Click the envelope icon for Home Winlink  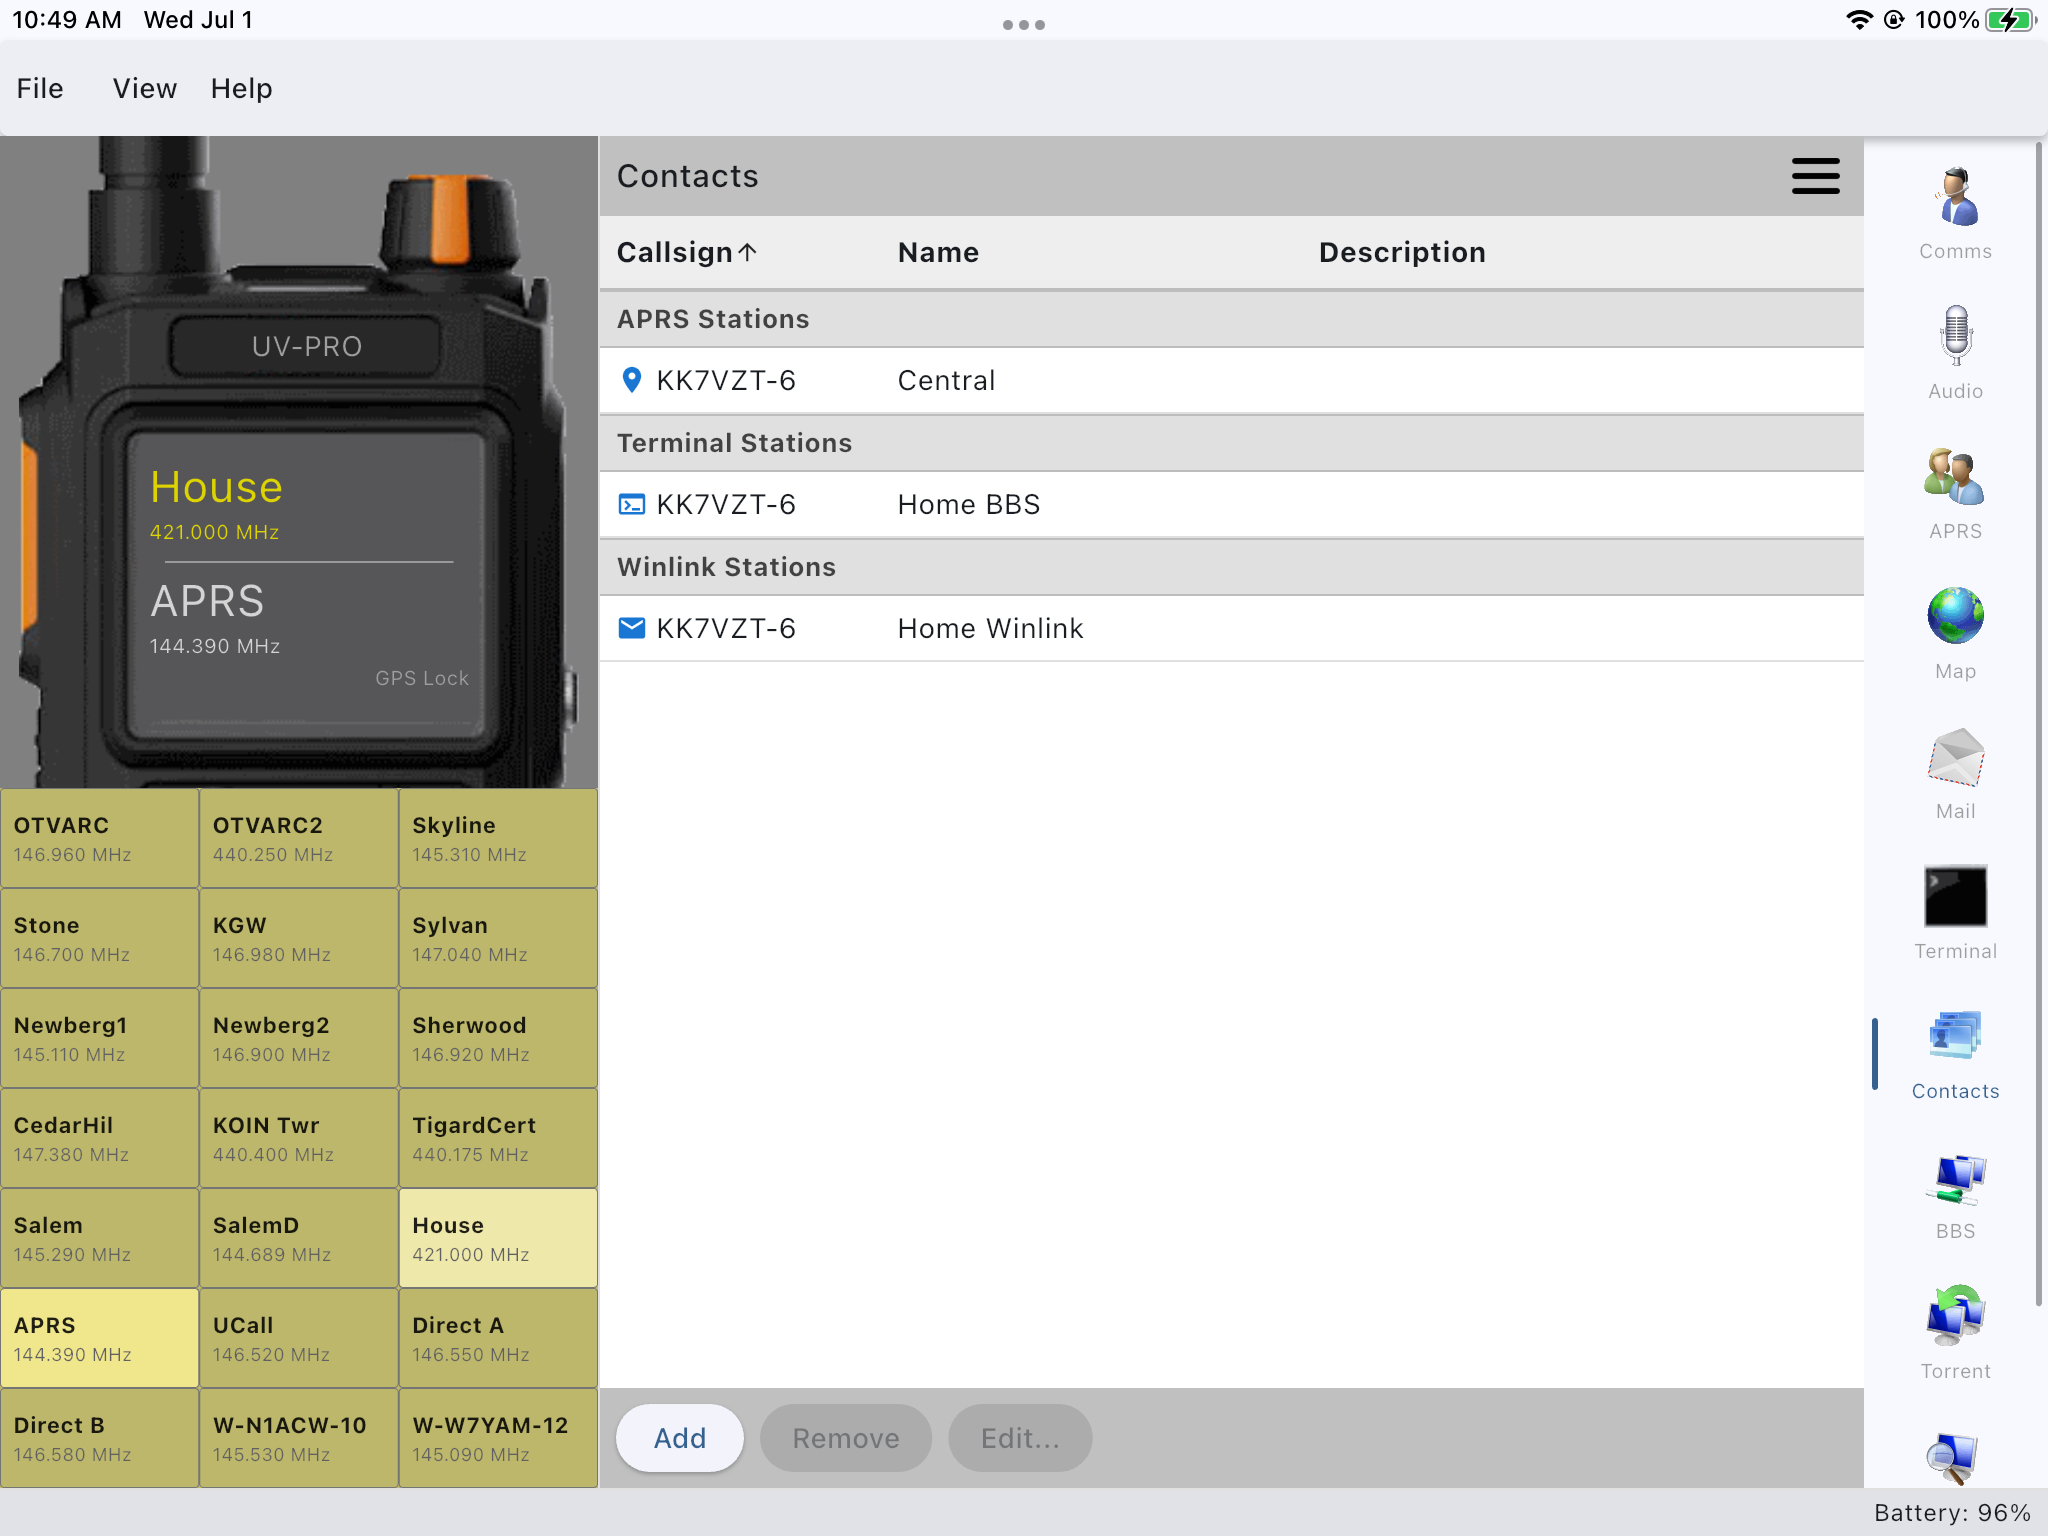point(632,628)
